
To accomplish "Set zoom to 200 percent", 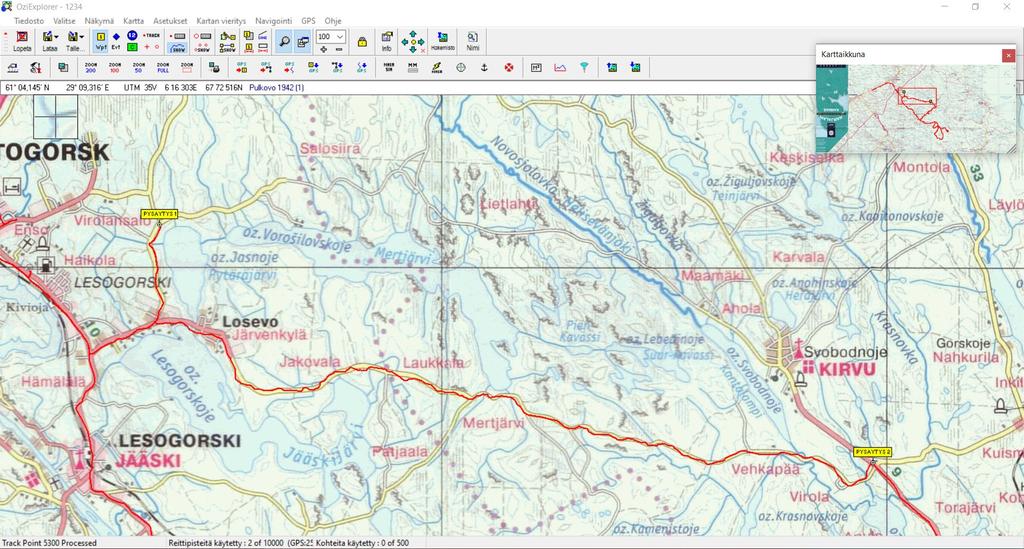I will (x=91, y=68).
